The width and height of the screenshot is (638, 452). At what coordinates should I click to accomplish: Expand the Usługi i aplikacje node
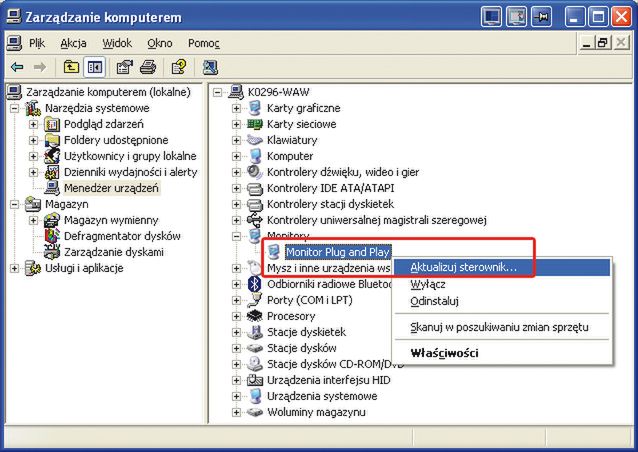[14, 268]
